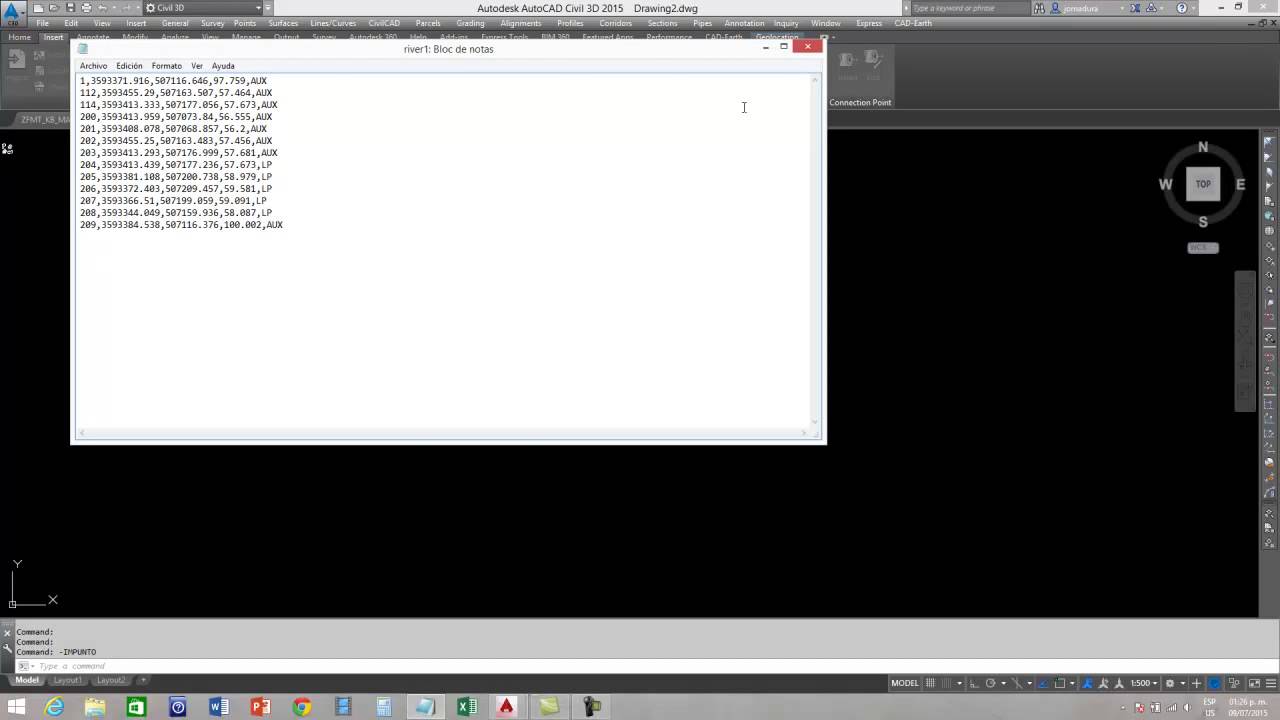Image resolution: width=1280 pixels, height=720 pixels.
Task: Click the Help question mark icon
Action: click(x=1183, y=8)
